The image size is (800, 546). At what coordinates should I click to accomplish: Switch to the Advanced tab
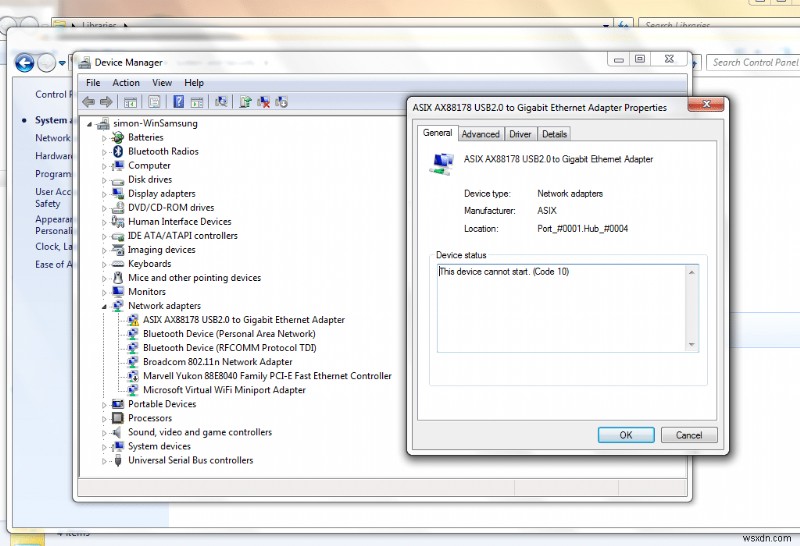pos(481,134)
